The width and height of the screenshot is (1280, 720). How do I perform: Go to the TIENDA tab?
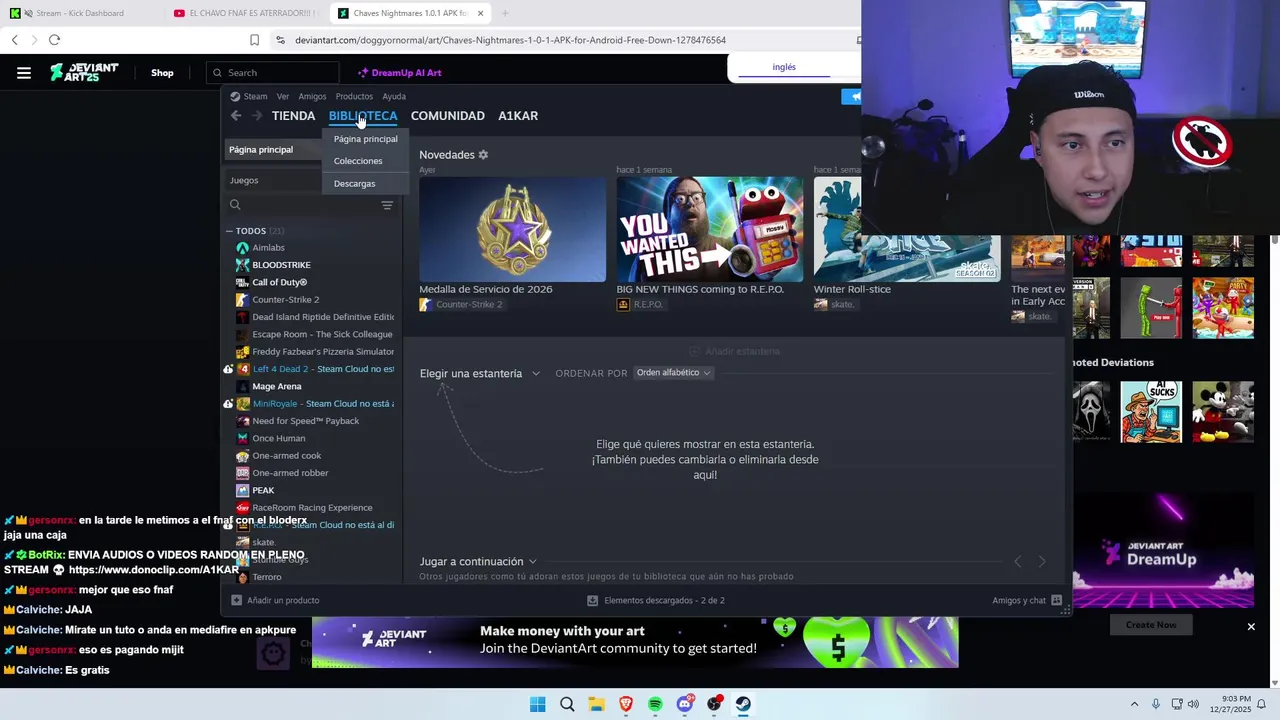tap(293, 116)
